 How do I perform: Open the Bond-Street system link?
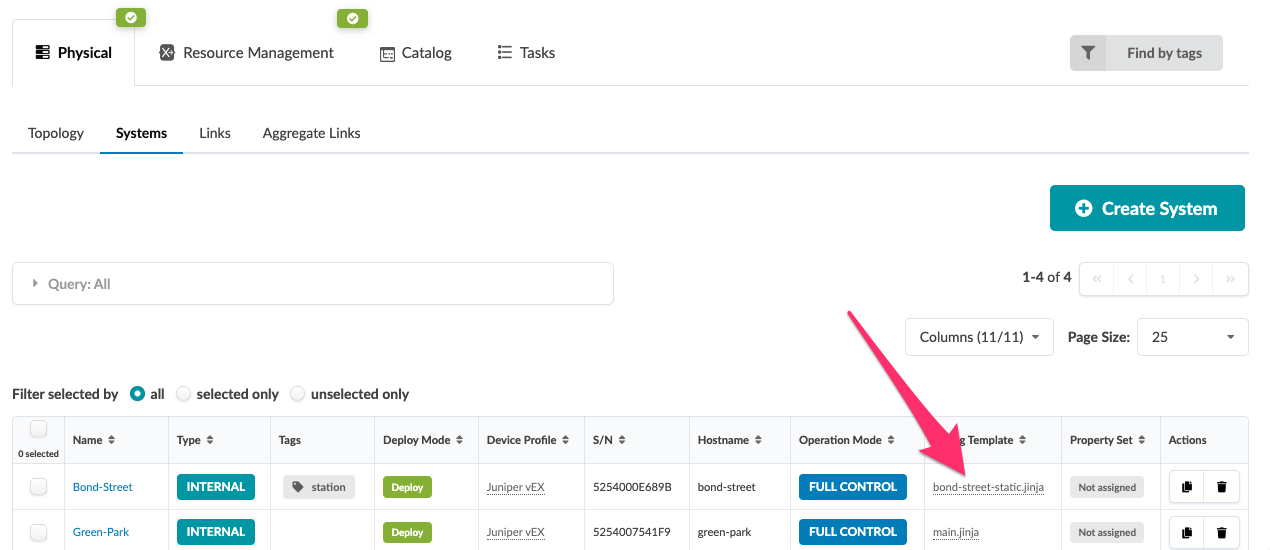click(x=103, y=487)
